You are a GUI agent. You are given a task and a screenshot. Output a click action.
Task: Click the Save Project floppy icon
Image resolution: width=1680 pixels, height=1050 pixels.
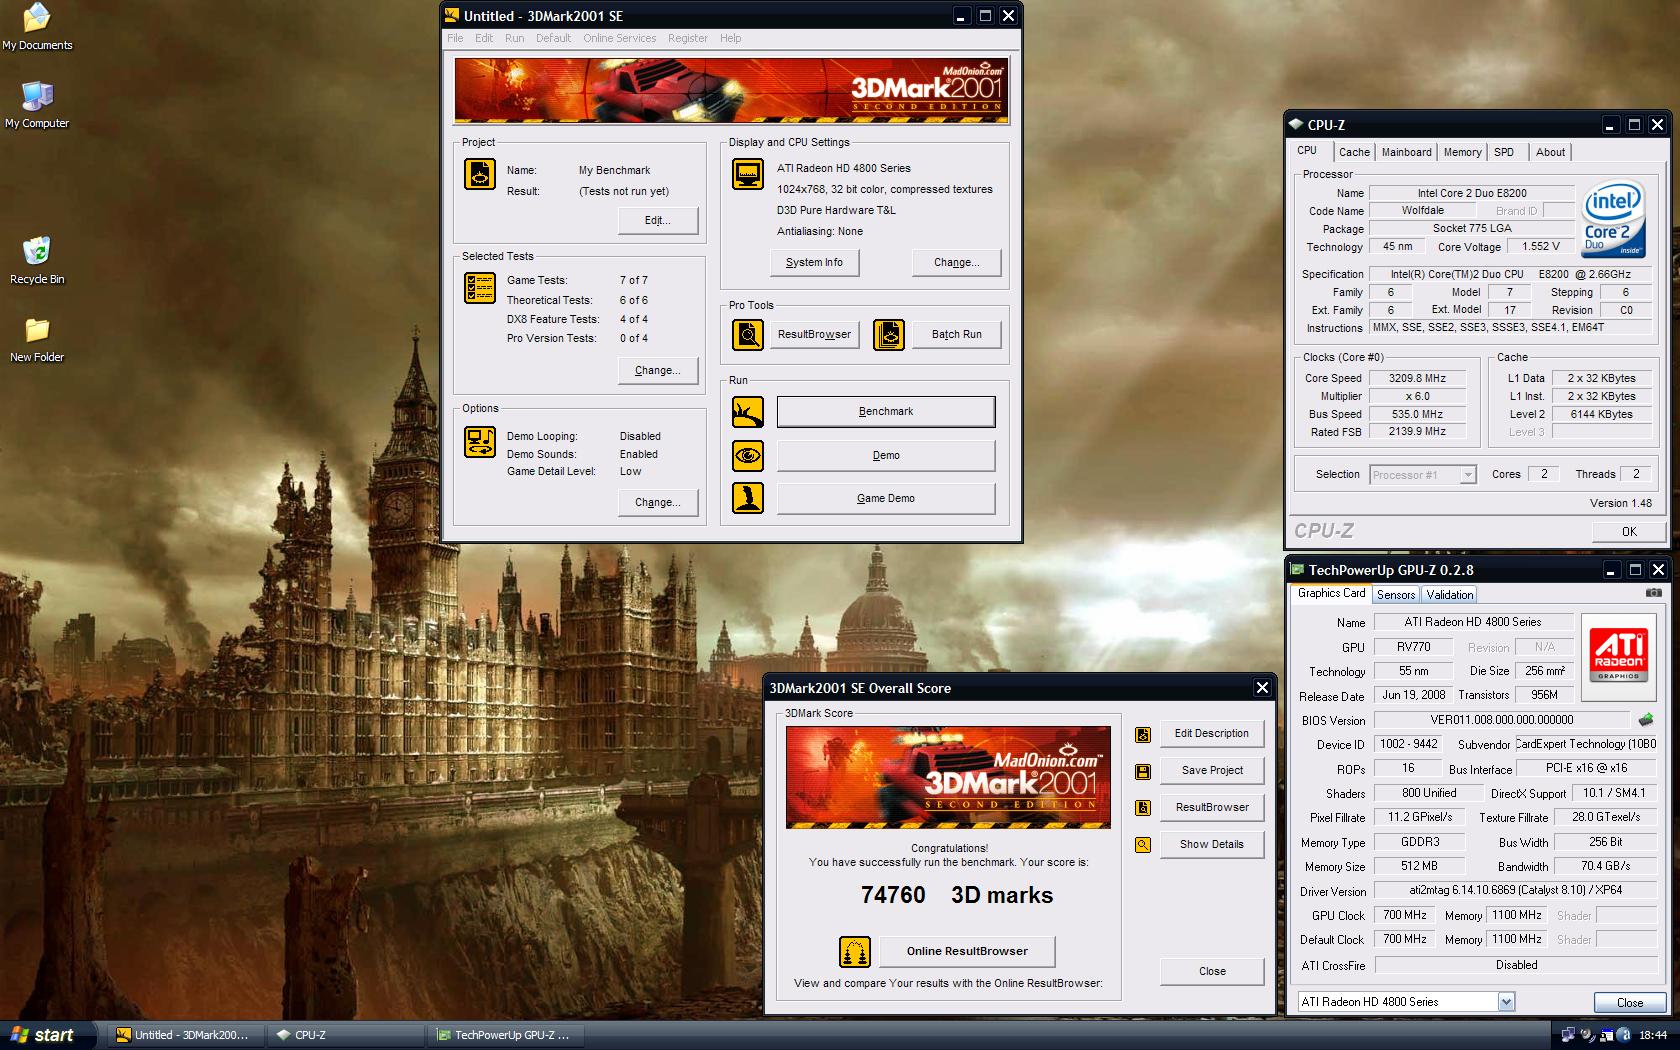[1143, 771]
